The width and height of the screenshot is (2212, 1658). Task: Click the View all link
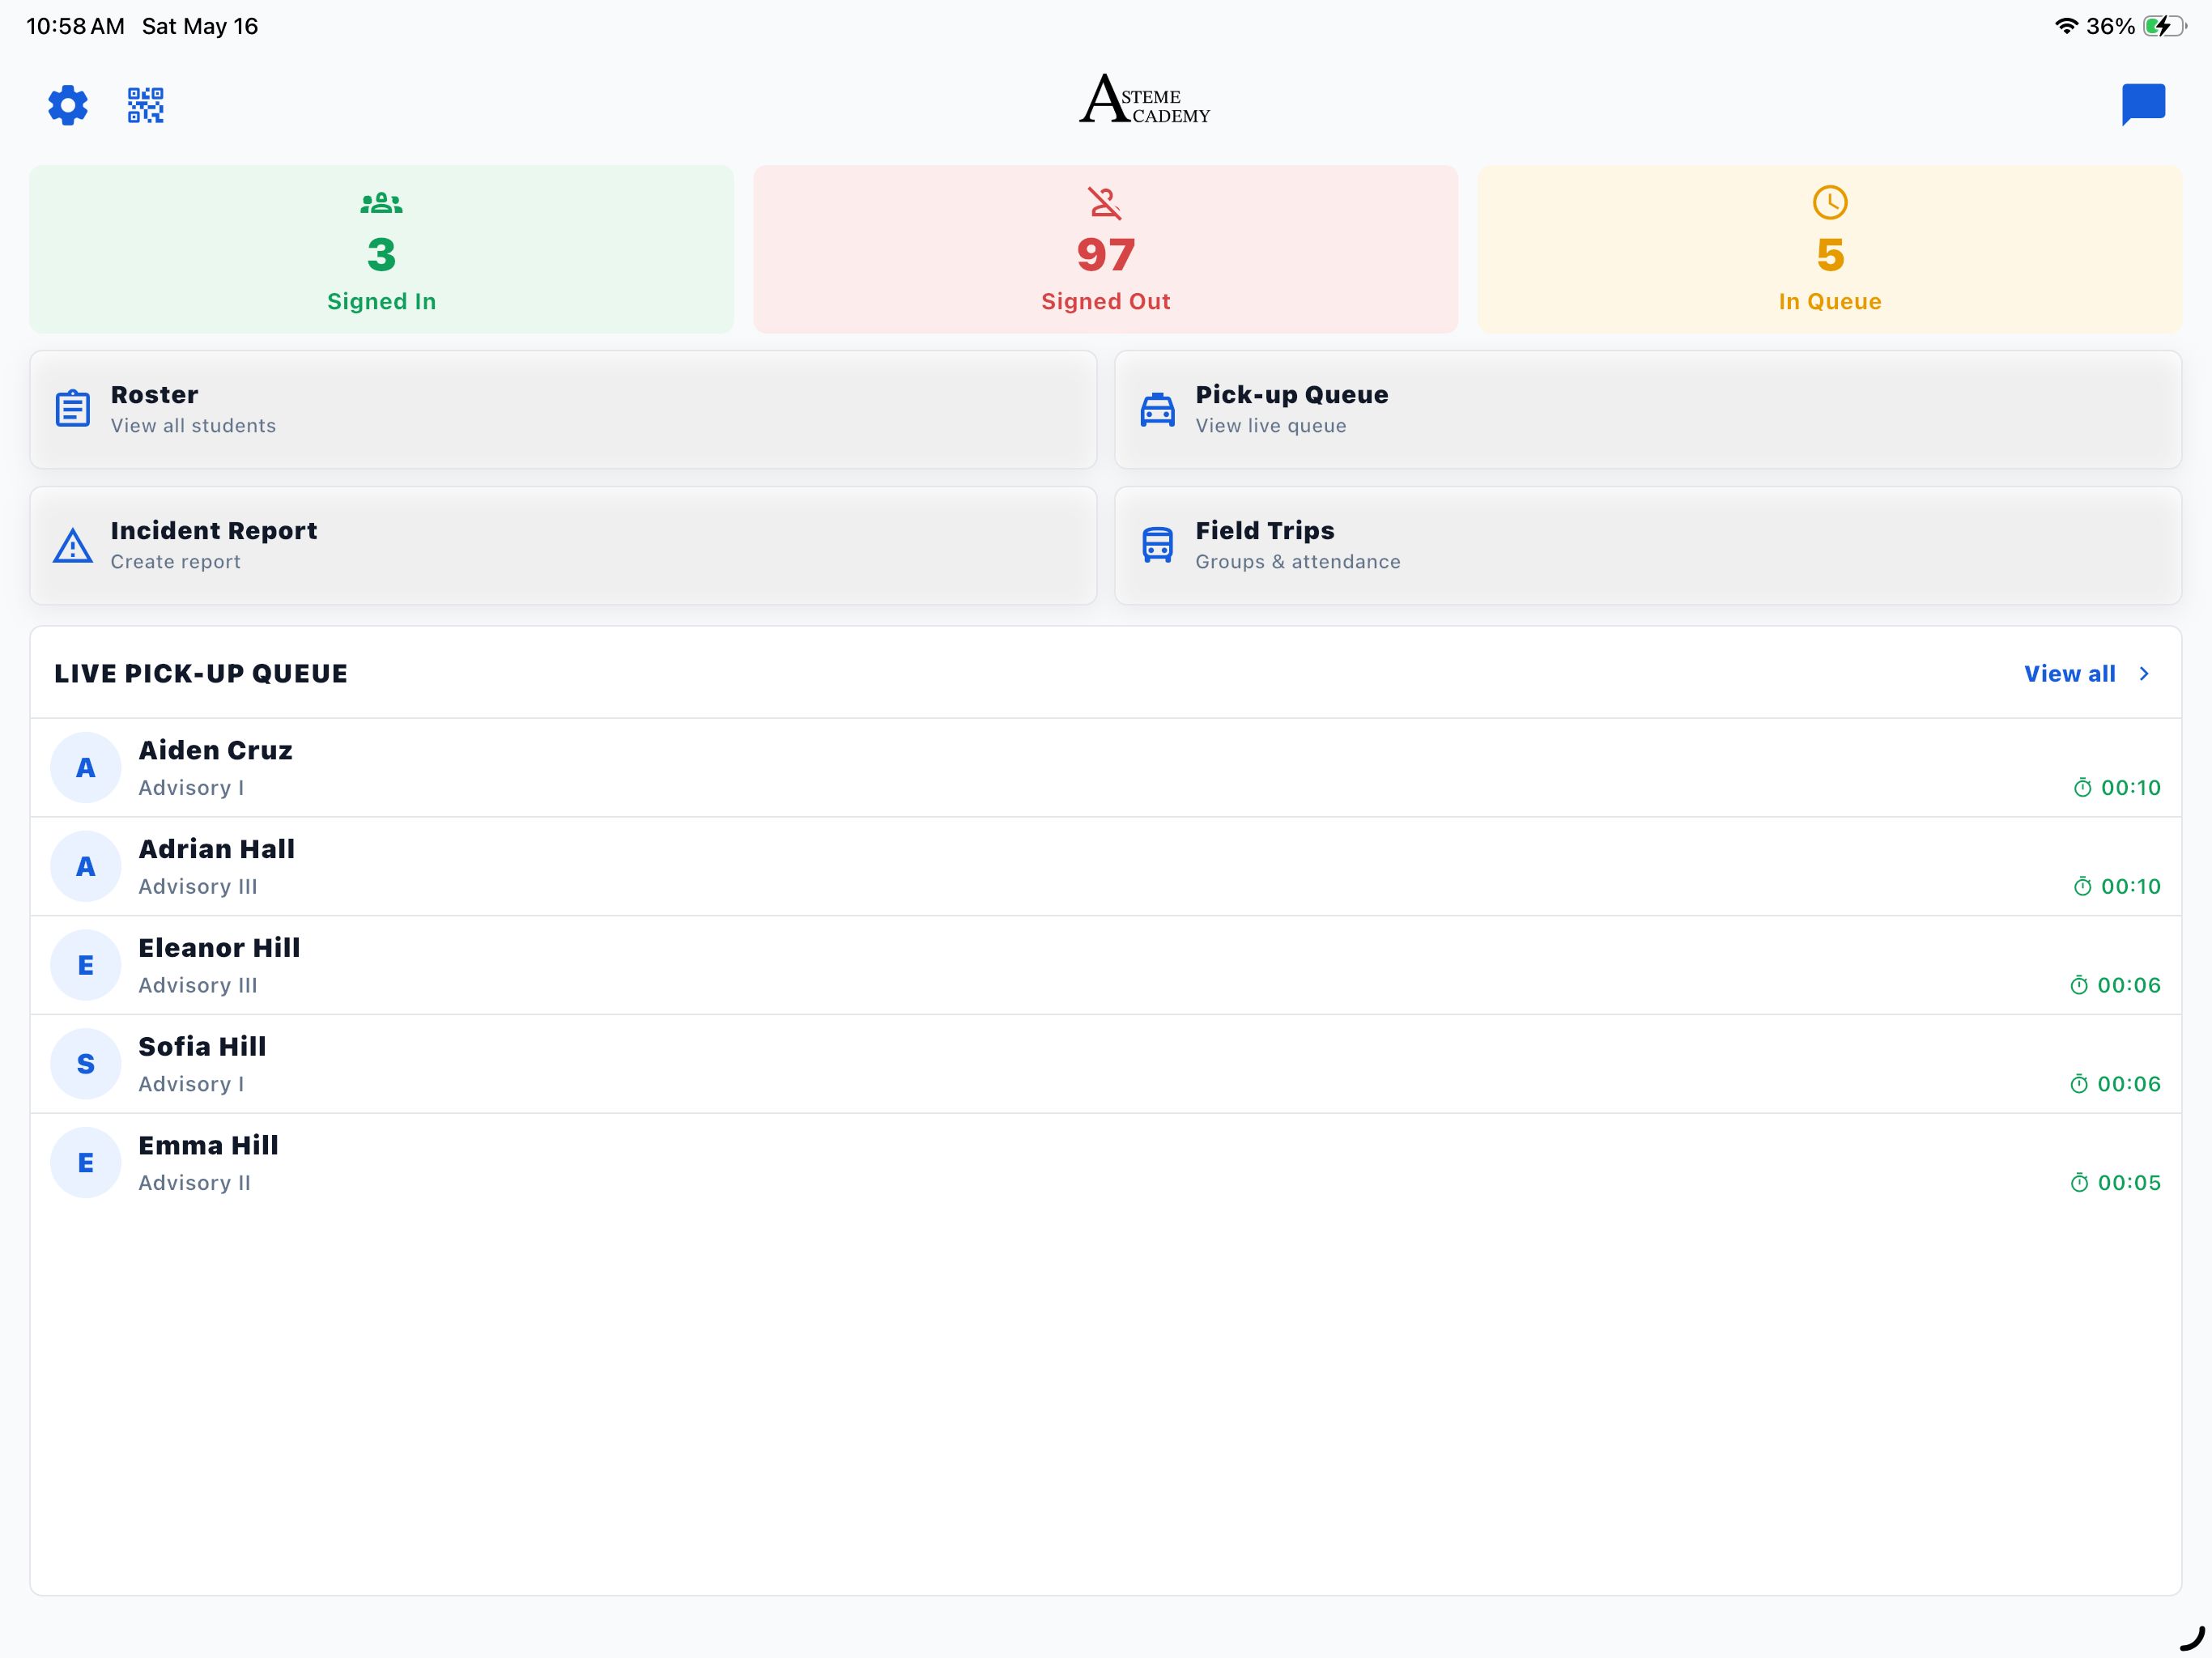pyautogui.click(x=2069, y=674)
